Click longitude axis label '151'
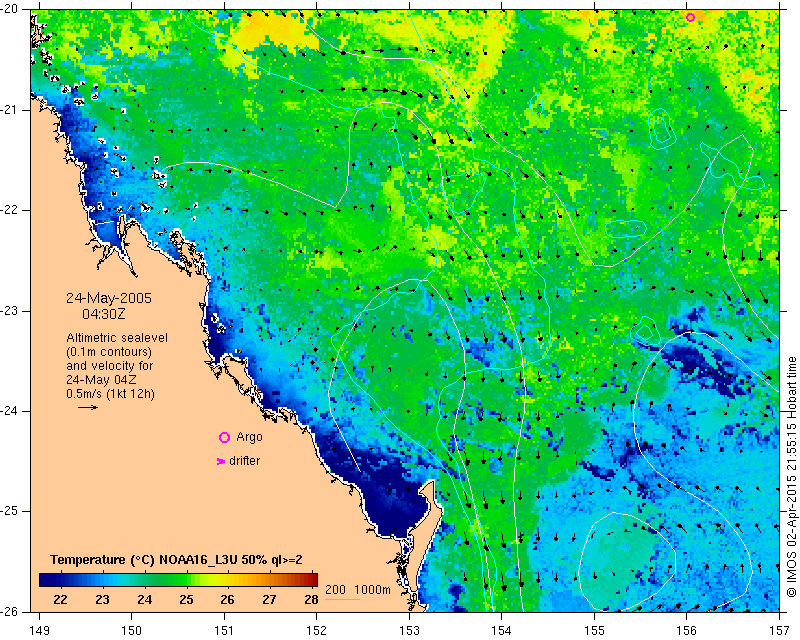Viewport: 800px width, 640px height. (224, 631)
